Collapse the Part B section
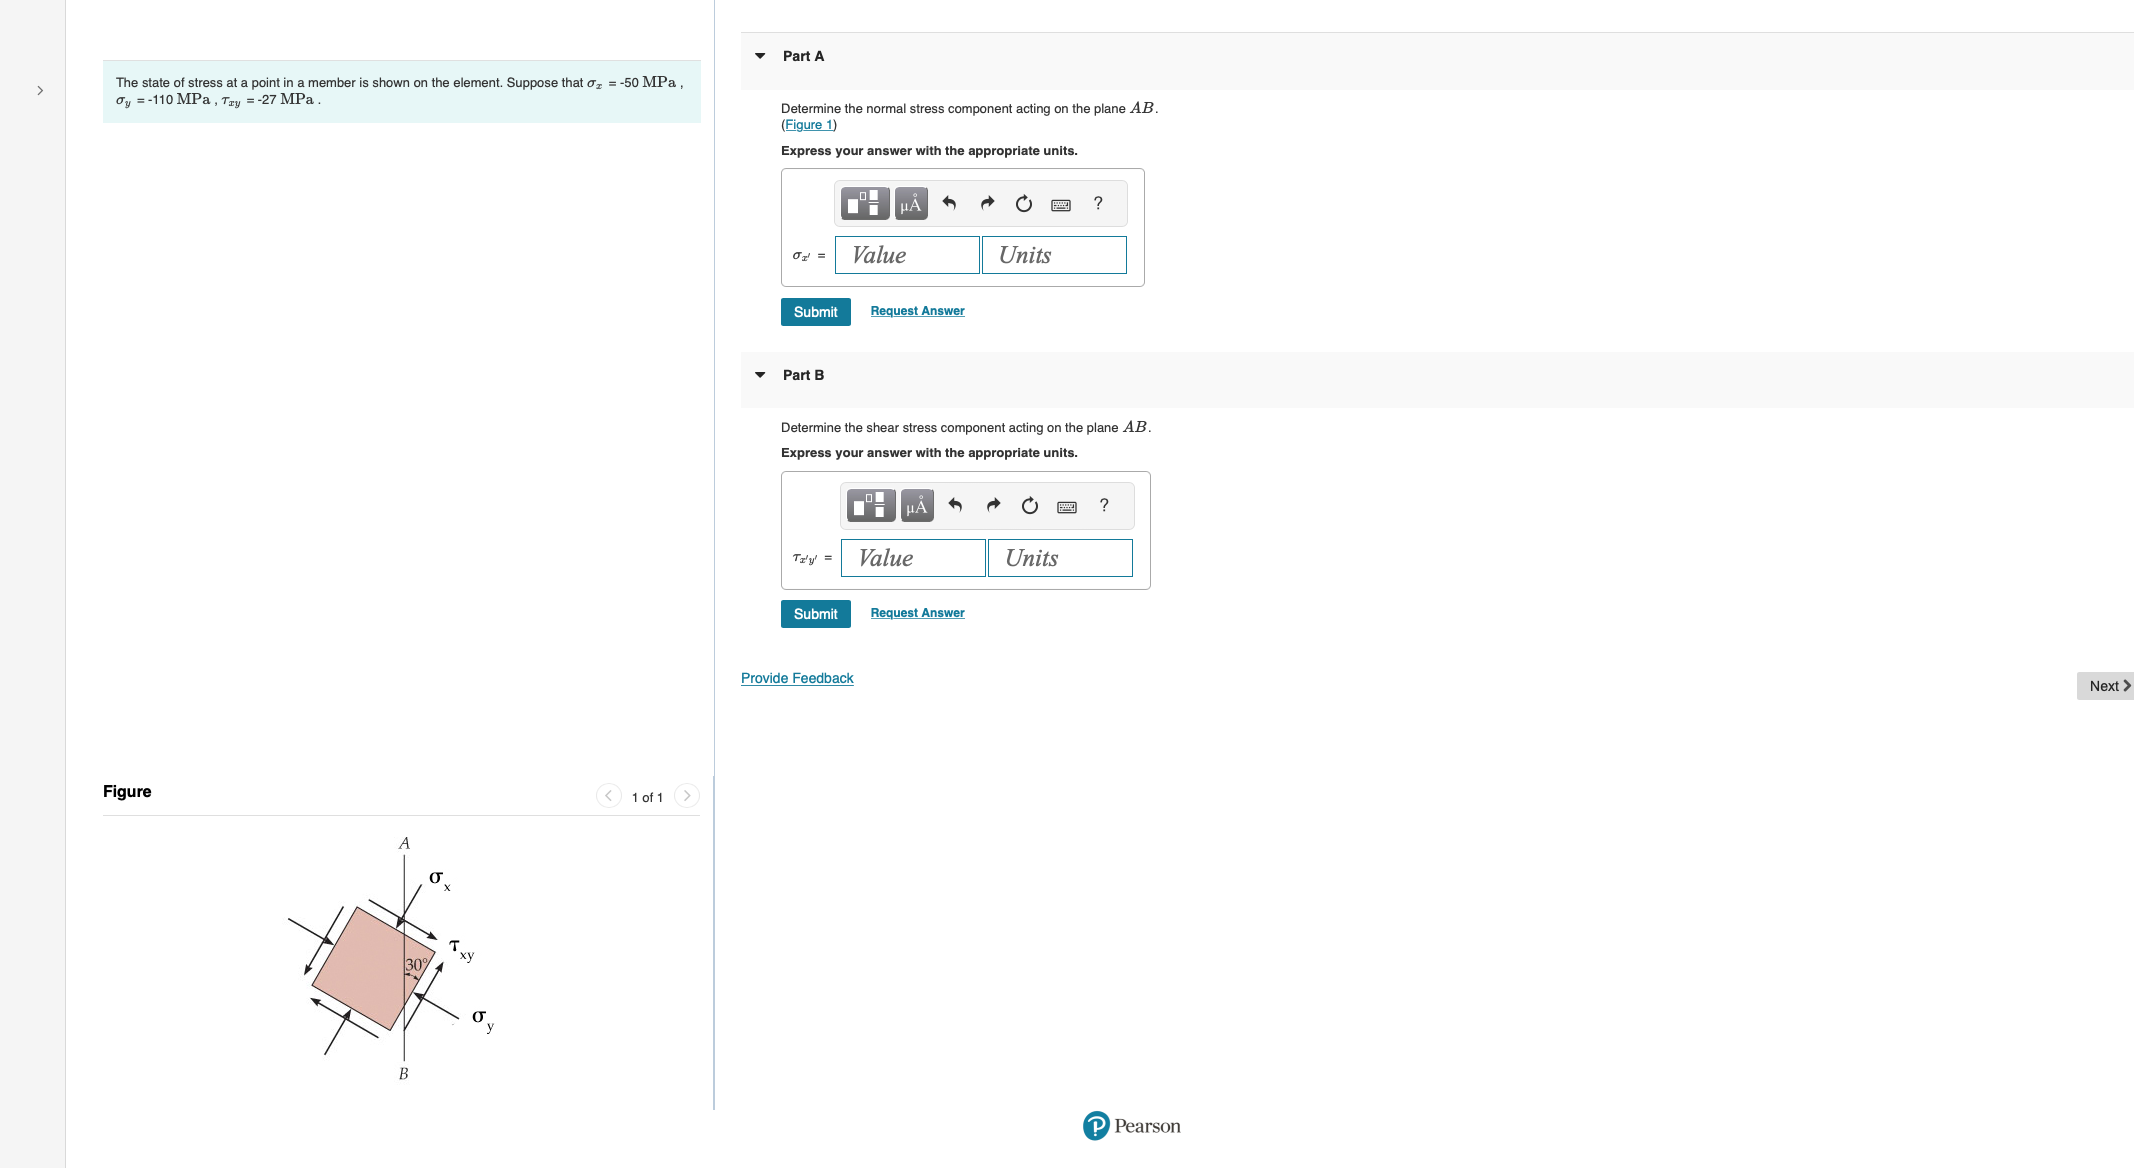2134x1168 pixels. click(761, 375)
